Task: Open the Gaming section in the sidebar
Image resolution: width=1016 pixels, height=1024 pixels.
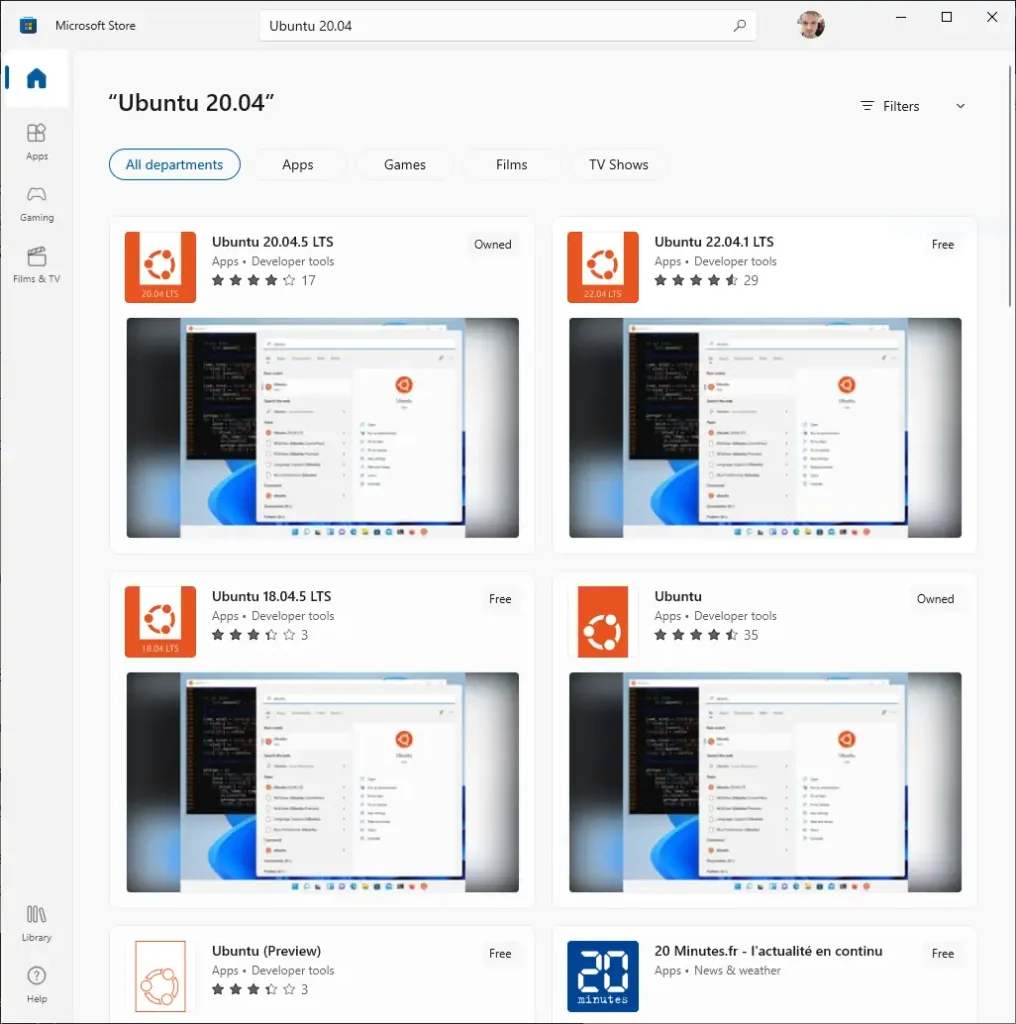Action: coord(37,204)
